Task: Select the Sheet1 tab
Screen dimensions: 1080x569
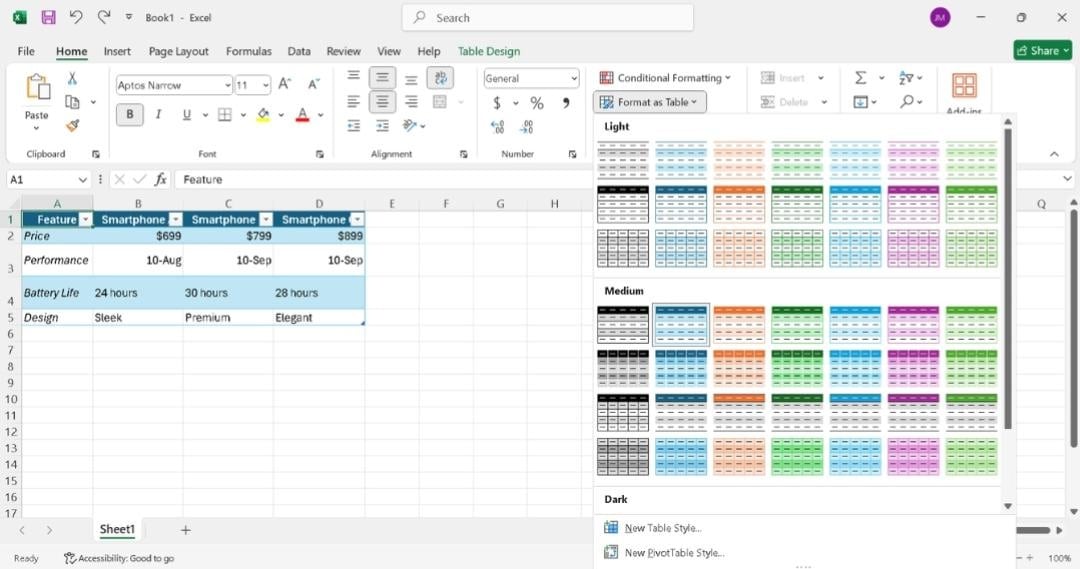Action: (x=117, y=529)
